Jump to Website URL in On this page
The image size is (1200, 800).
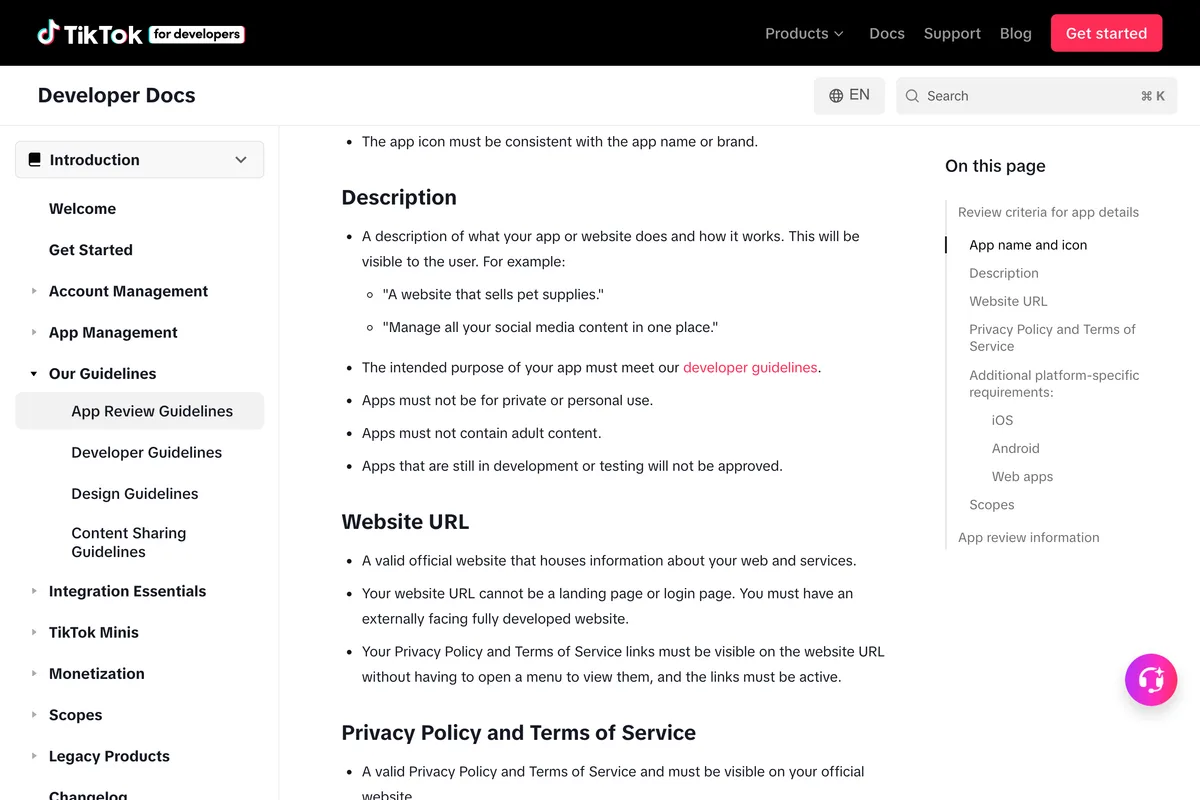pyautogui.click(x=1008, y=301)
